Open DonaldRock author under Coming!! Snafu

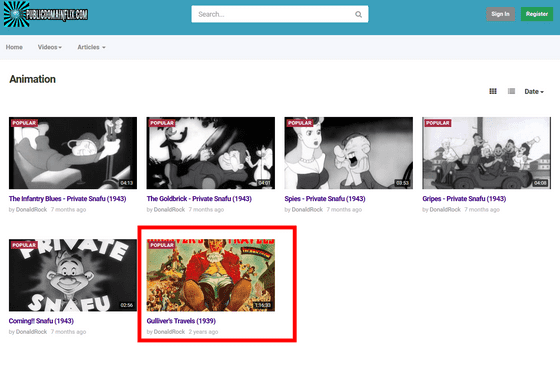pos(31,332)
